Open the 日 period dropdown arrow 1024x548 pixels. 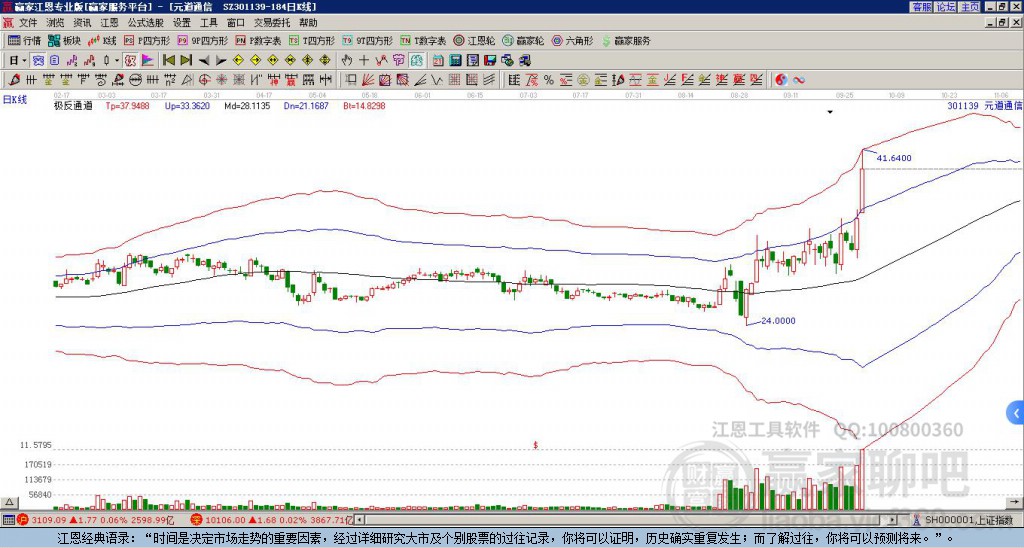click(x=24, y=60)
